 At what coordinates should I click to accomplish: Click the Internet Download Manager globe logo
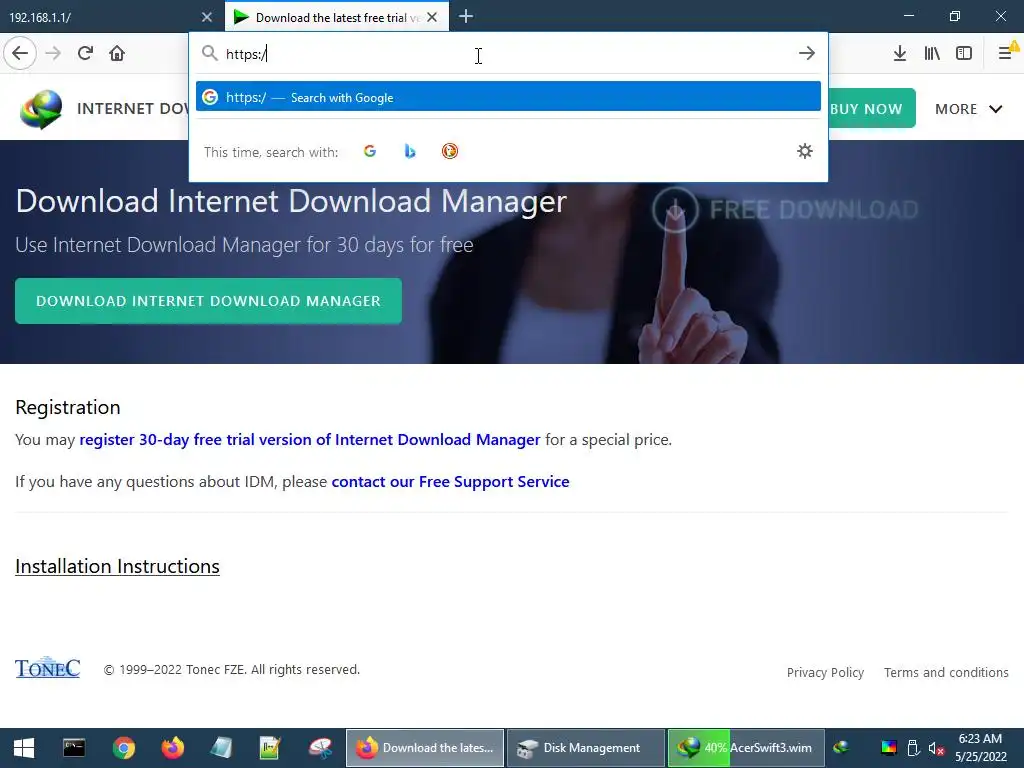(x=41, y=109)
